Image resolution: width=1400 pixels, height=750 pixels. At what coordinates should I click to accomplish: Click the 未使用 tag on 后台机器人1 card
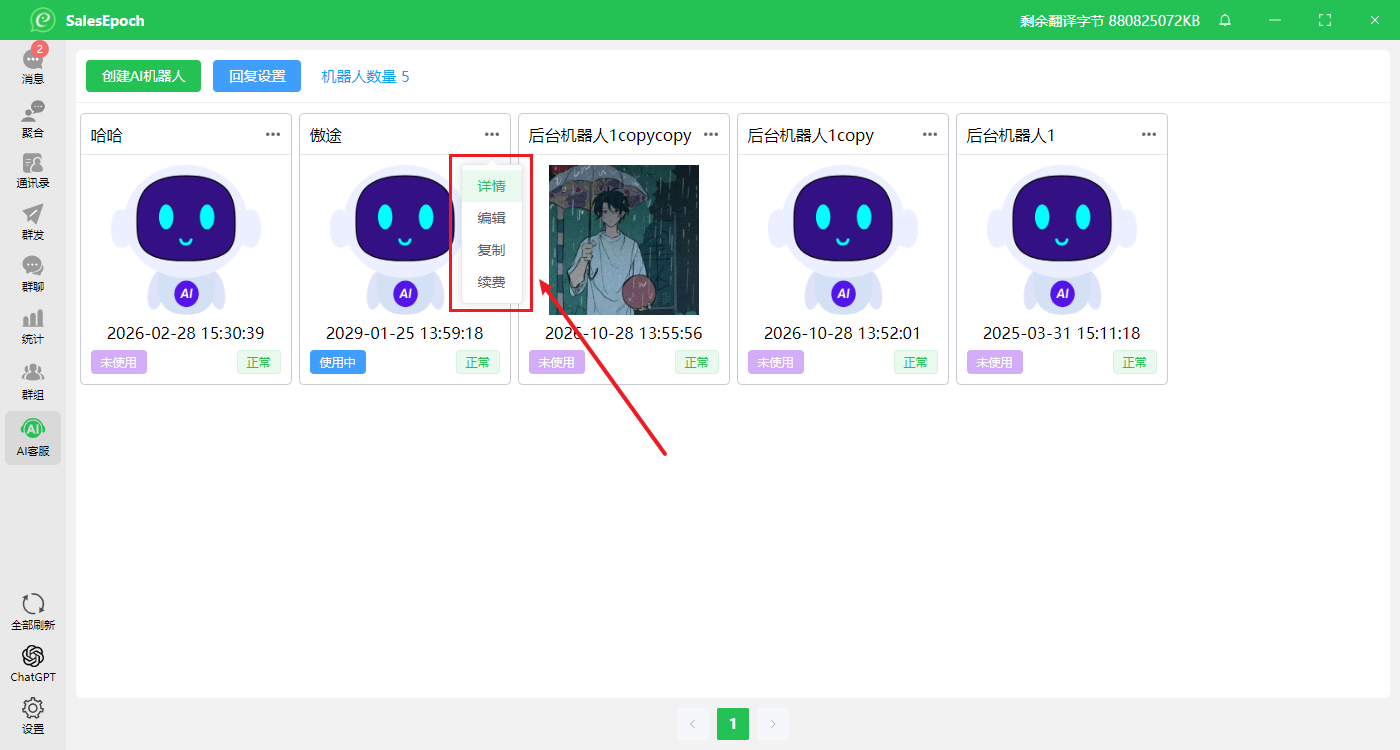click(995, 362)
